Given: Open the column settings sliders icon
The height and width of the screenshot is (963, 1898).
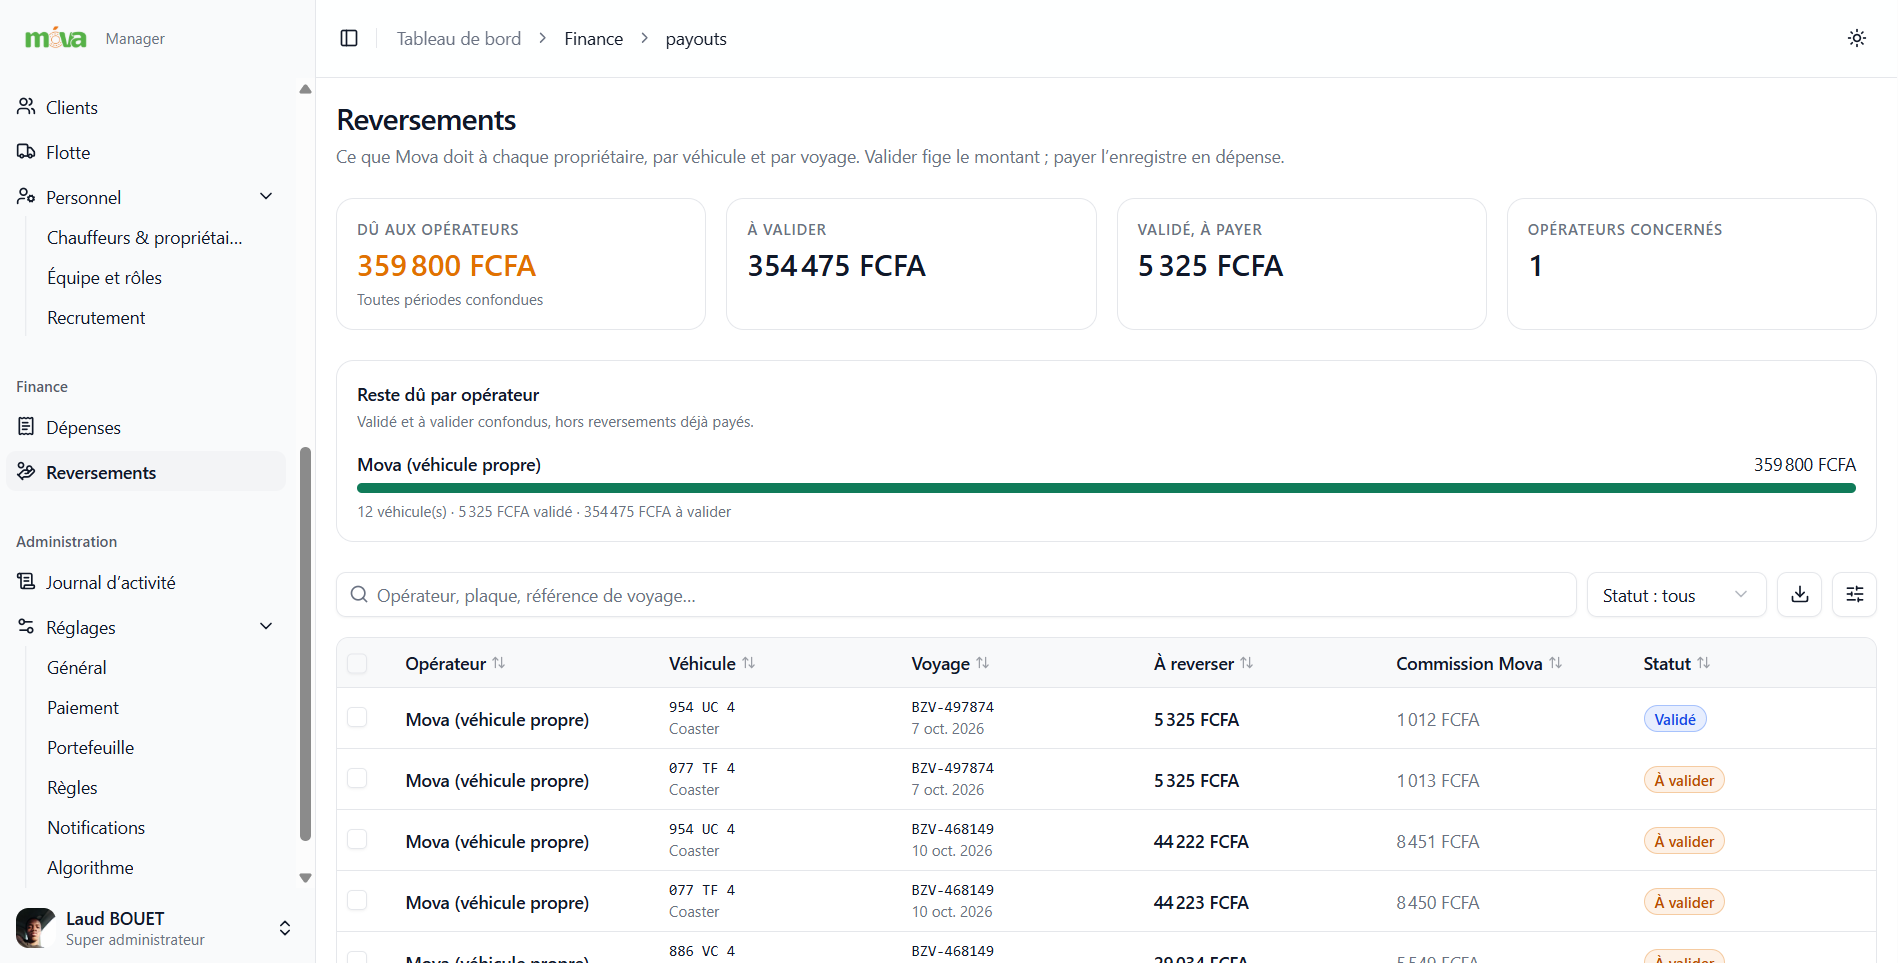Looking at the screenshot, I should tap(1855, 595).
